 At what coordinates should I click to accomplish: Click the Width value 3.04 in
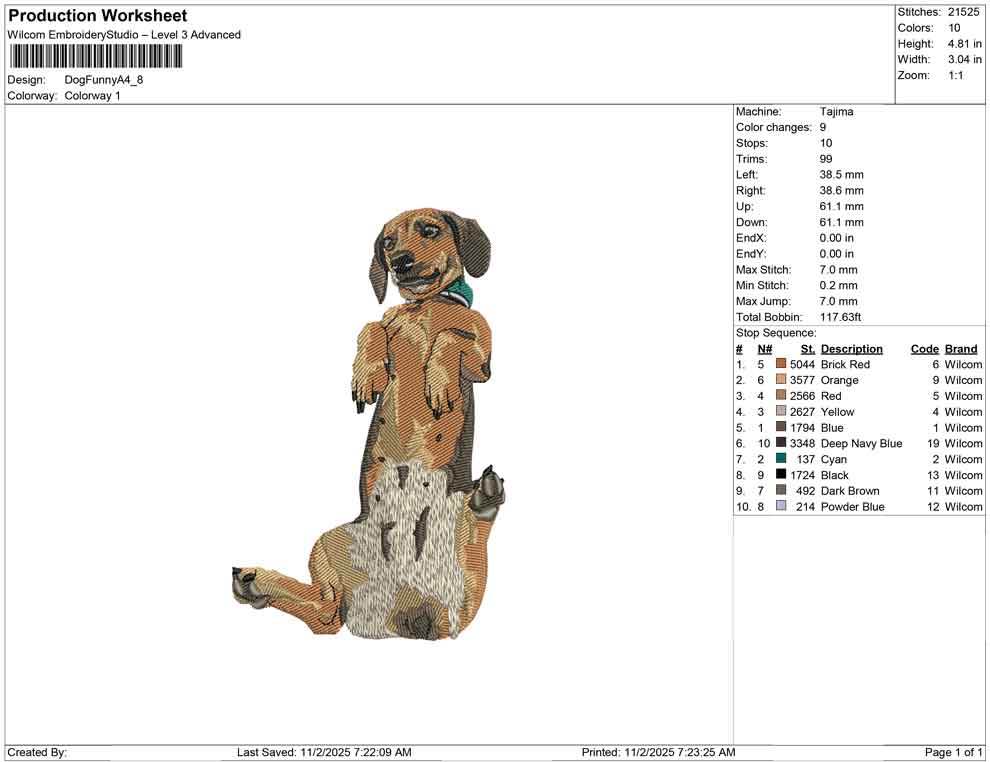964,59
